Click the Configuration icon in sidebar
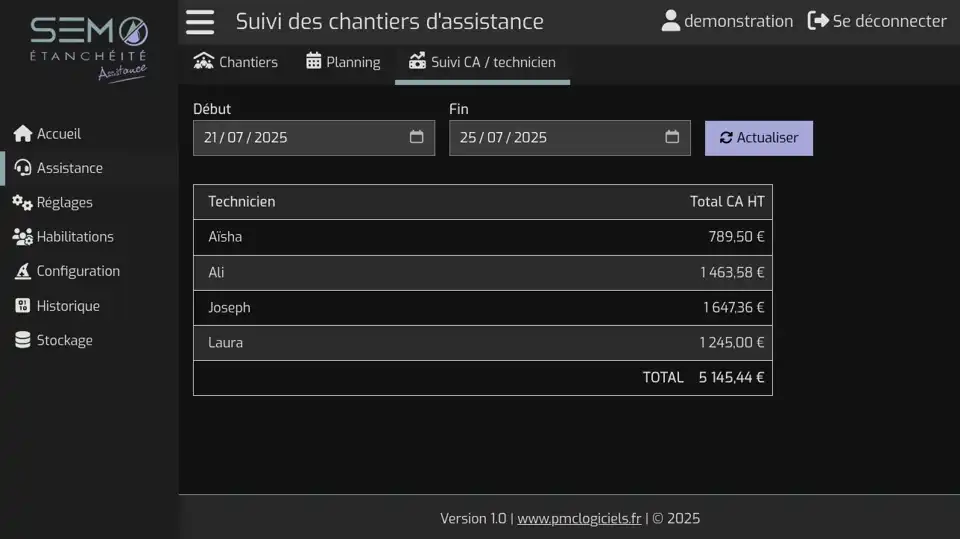The width and height of the screenshot is (960, 539). 22,271
